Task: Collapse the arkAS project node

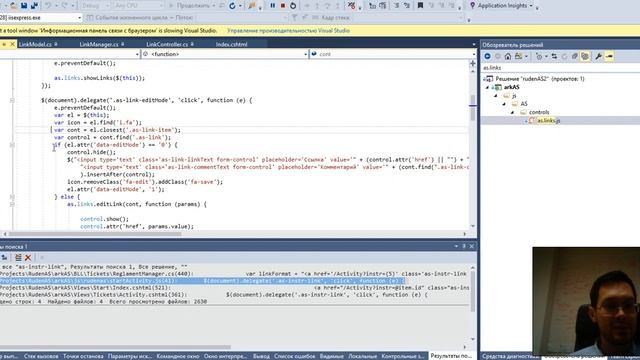Action: click(x=487, y=87)
